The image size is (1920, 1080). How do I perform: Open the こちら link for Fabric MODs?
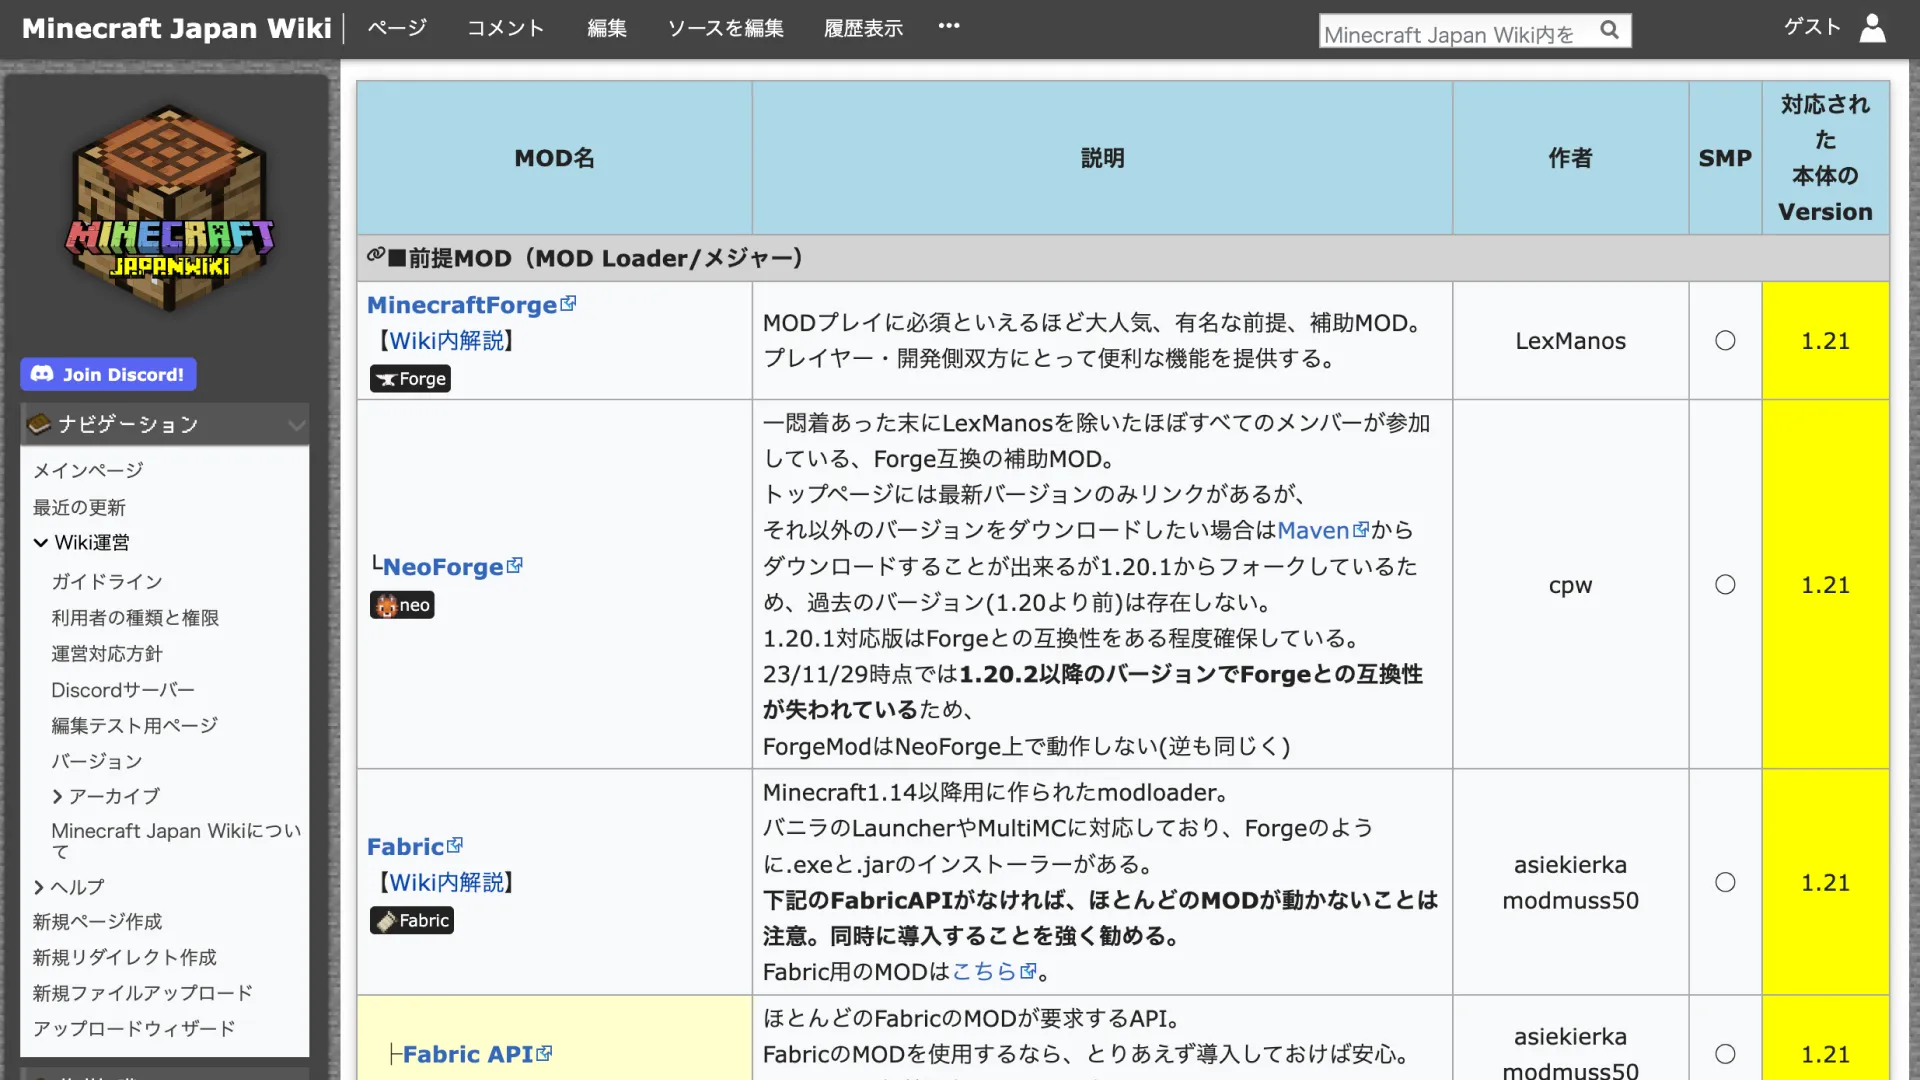(994, 972)
